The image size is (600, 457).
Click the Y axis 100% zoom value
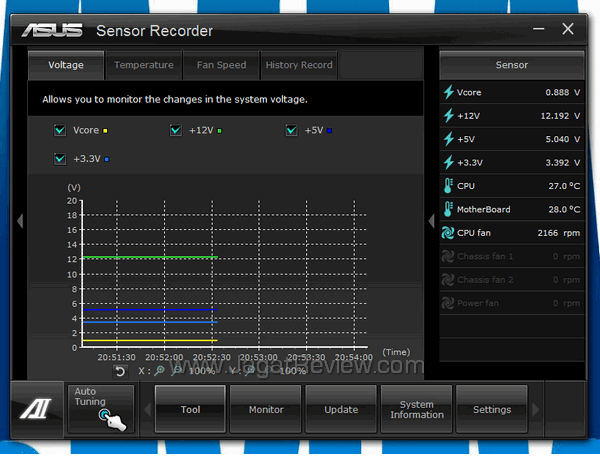point(293,371)
